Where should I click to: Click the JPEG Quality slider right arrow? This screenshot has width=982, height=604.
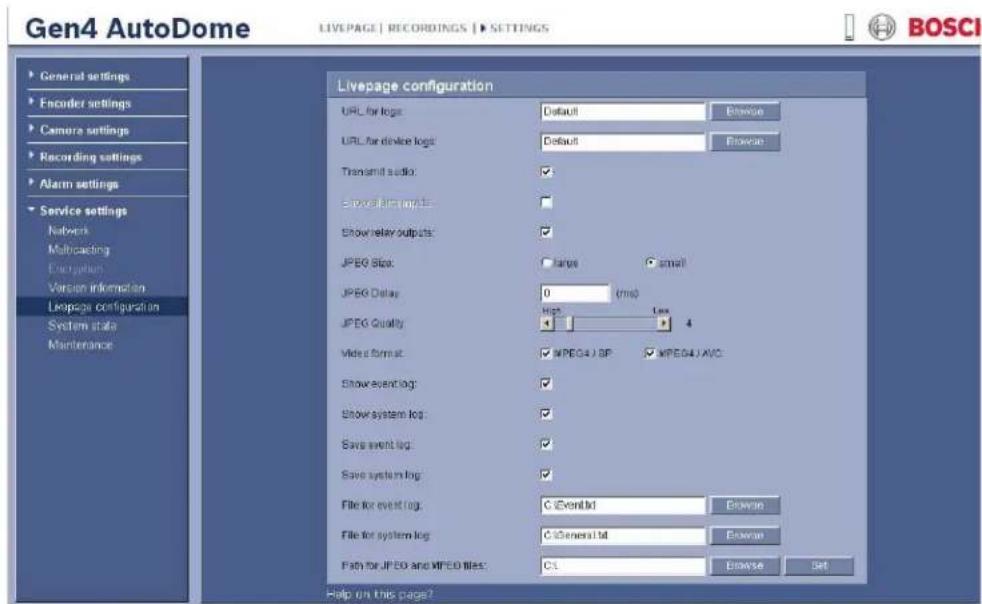coord(663,323)
